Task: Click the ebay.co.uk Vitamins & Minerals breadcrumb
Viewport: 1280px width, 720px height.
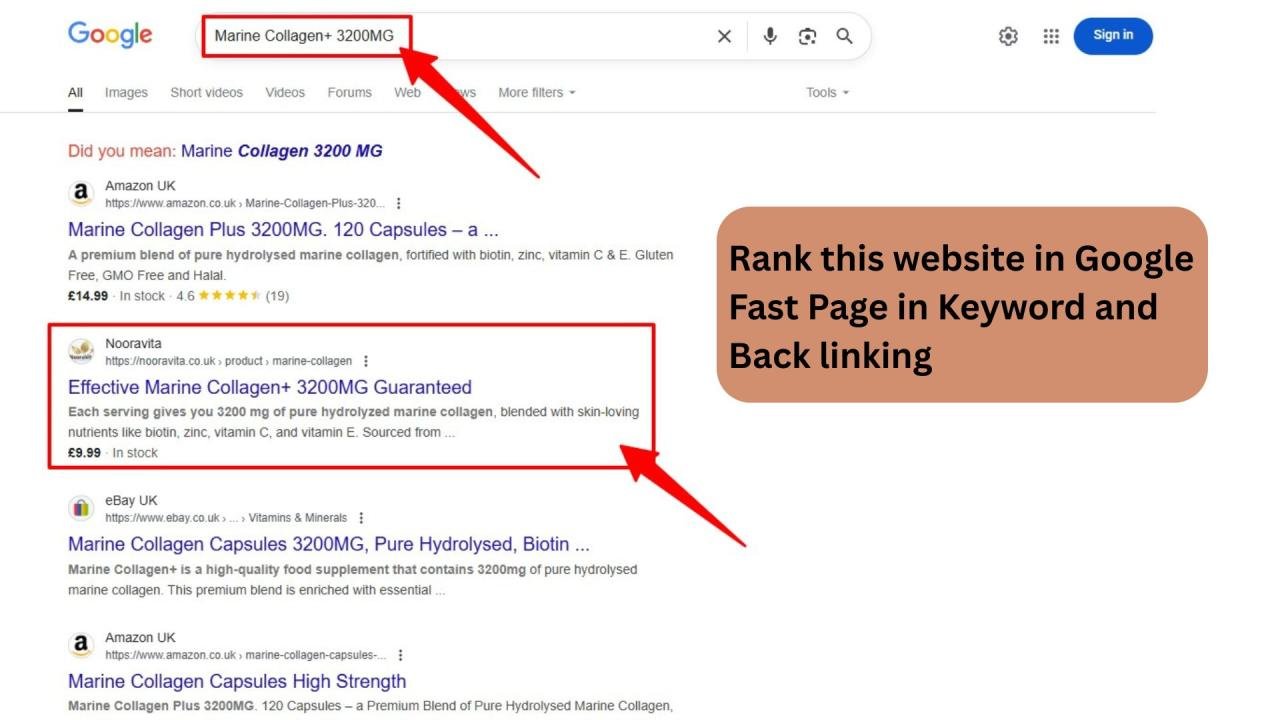Action: point(226,518)
